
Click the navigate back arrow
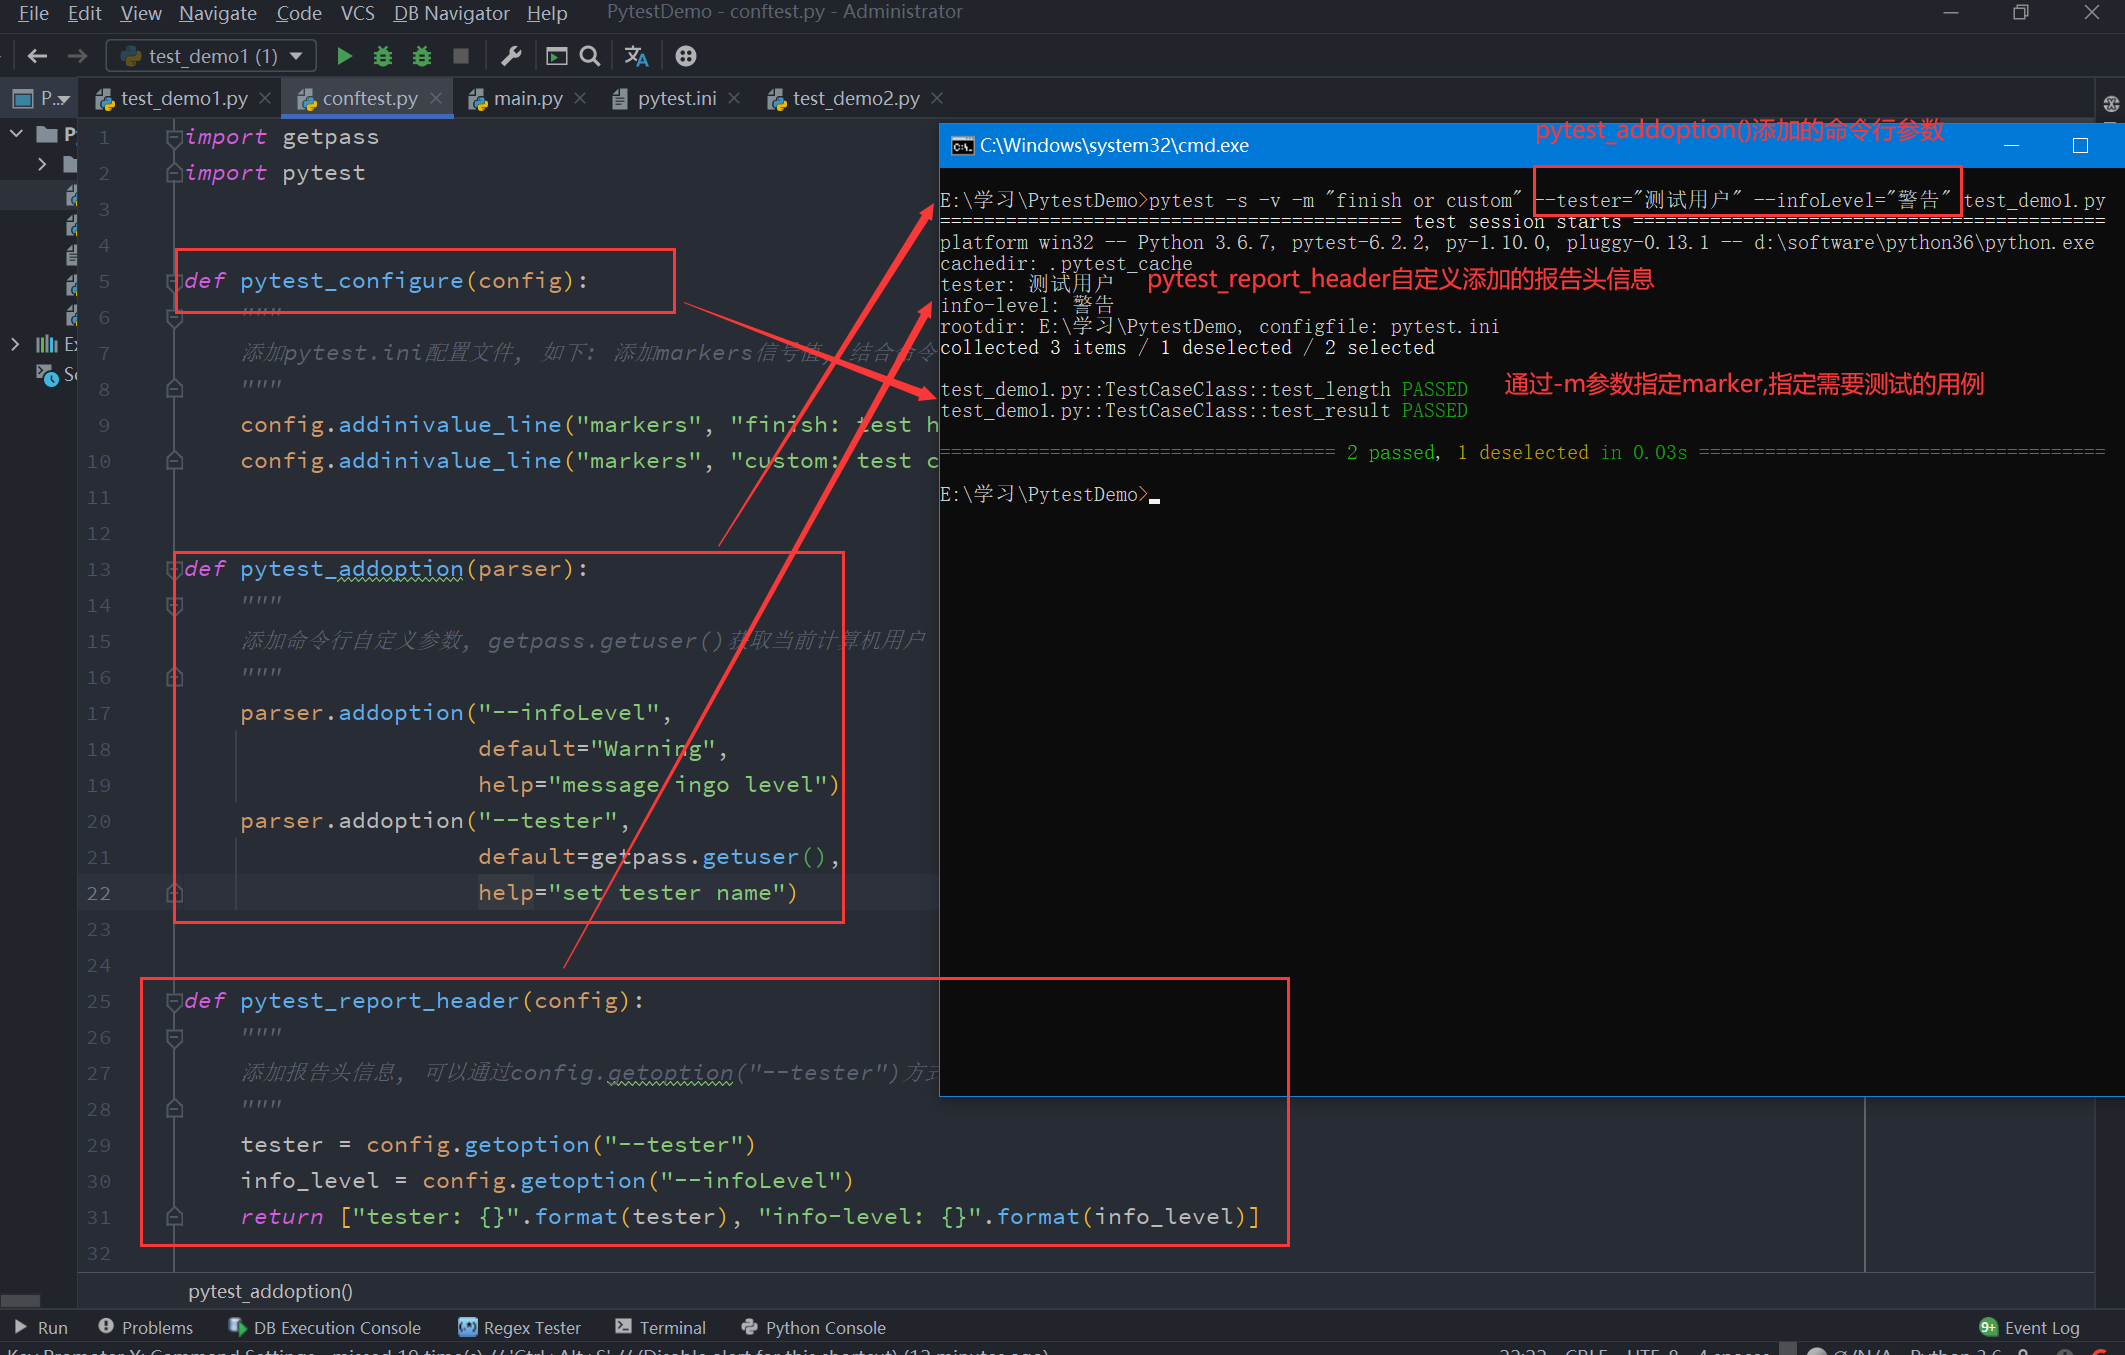point(37,56)
